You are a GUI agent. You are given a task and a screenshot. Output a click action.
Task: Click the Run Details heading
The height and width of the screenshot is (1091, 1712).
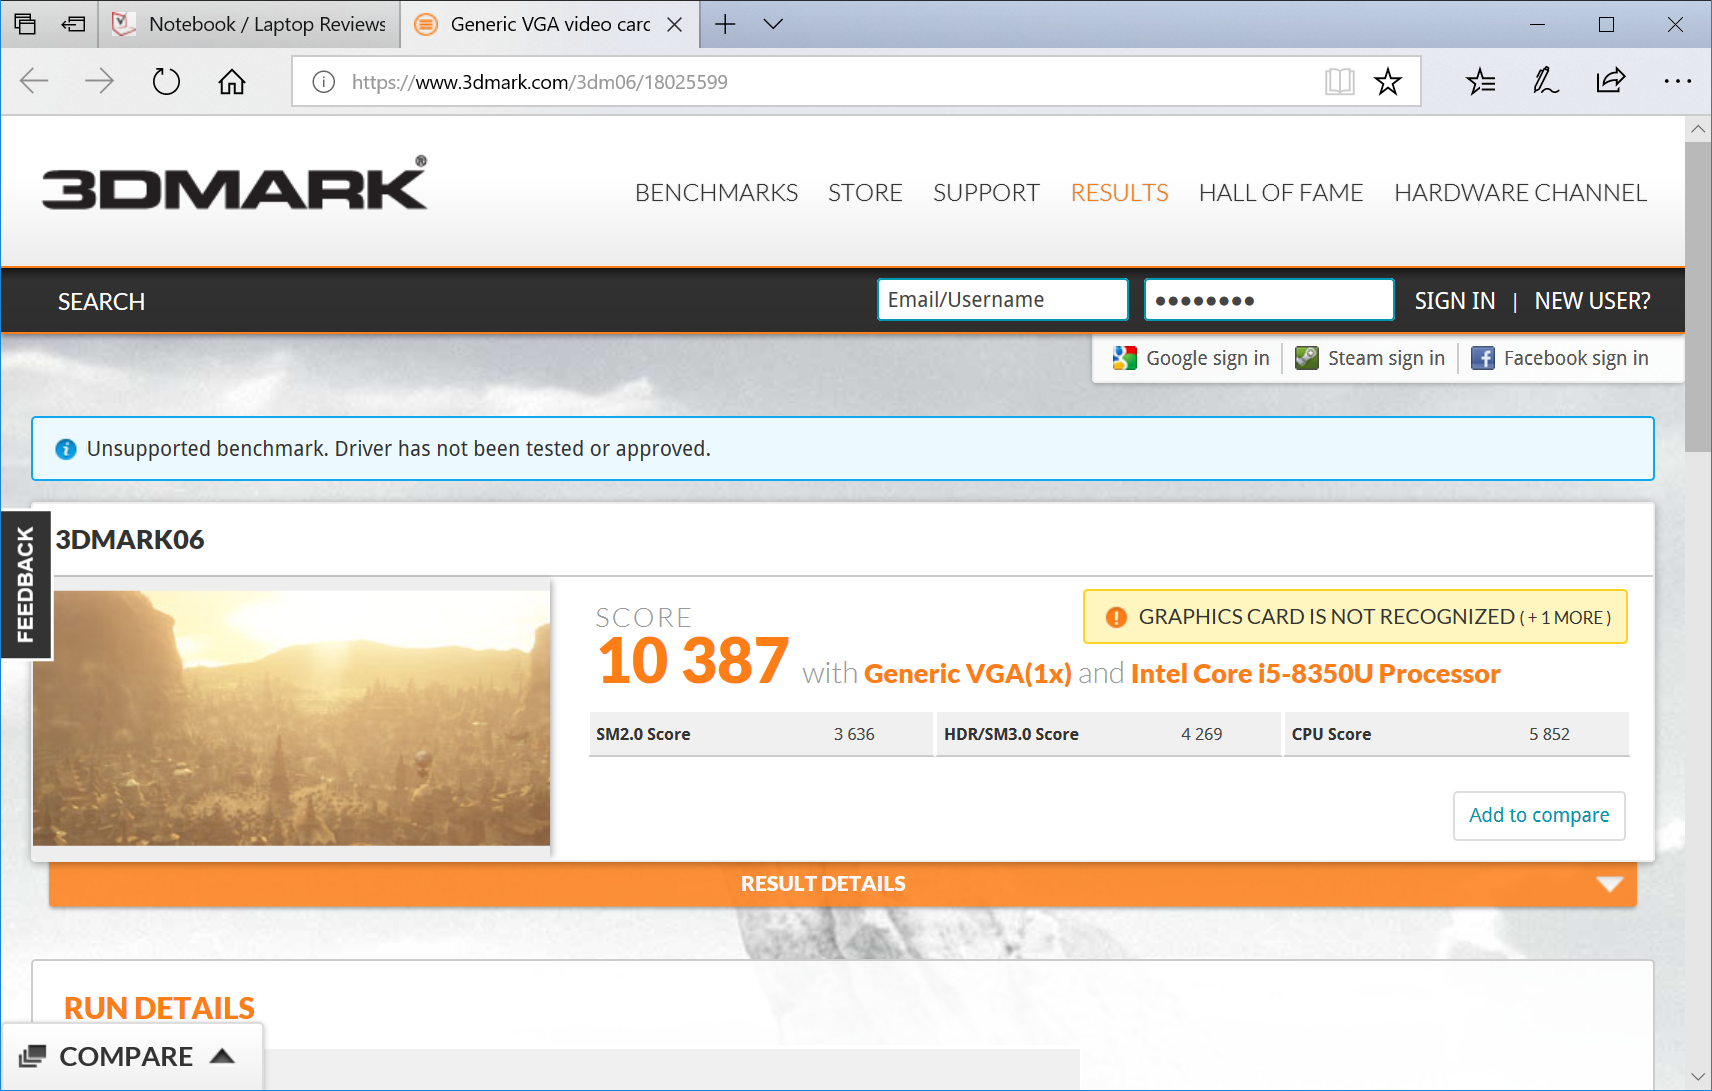(159, 1008)
